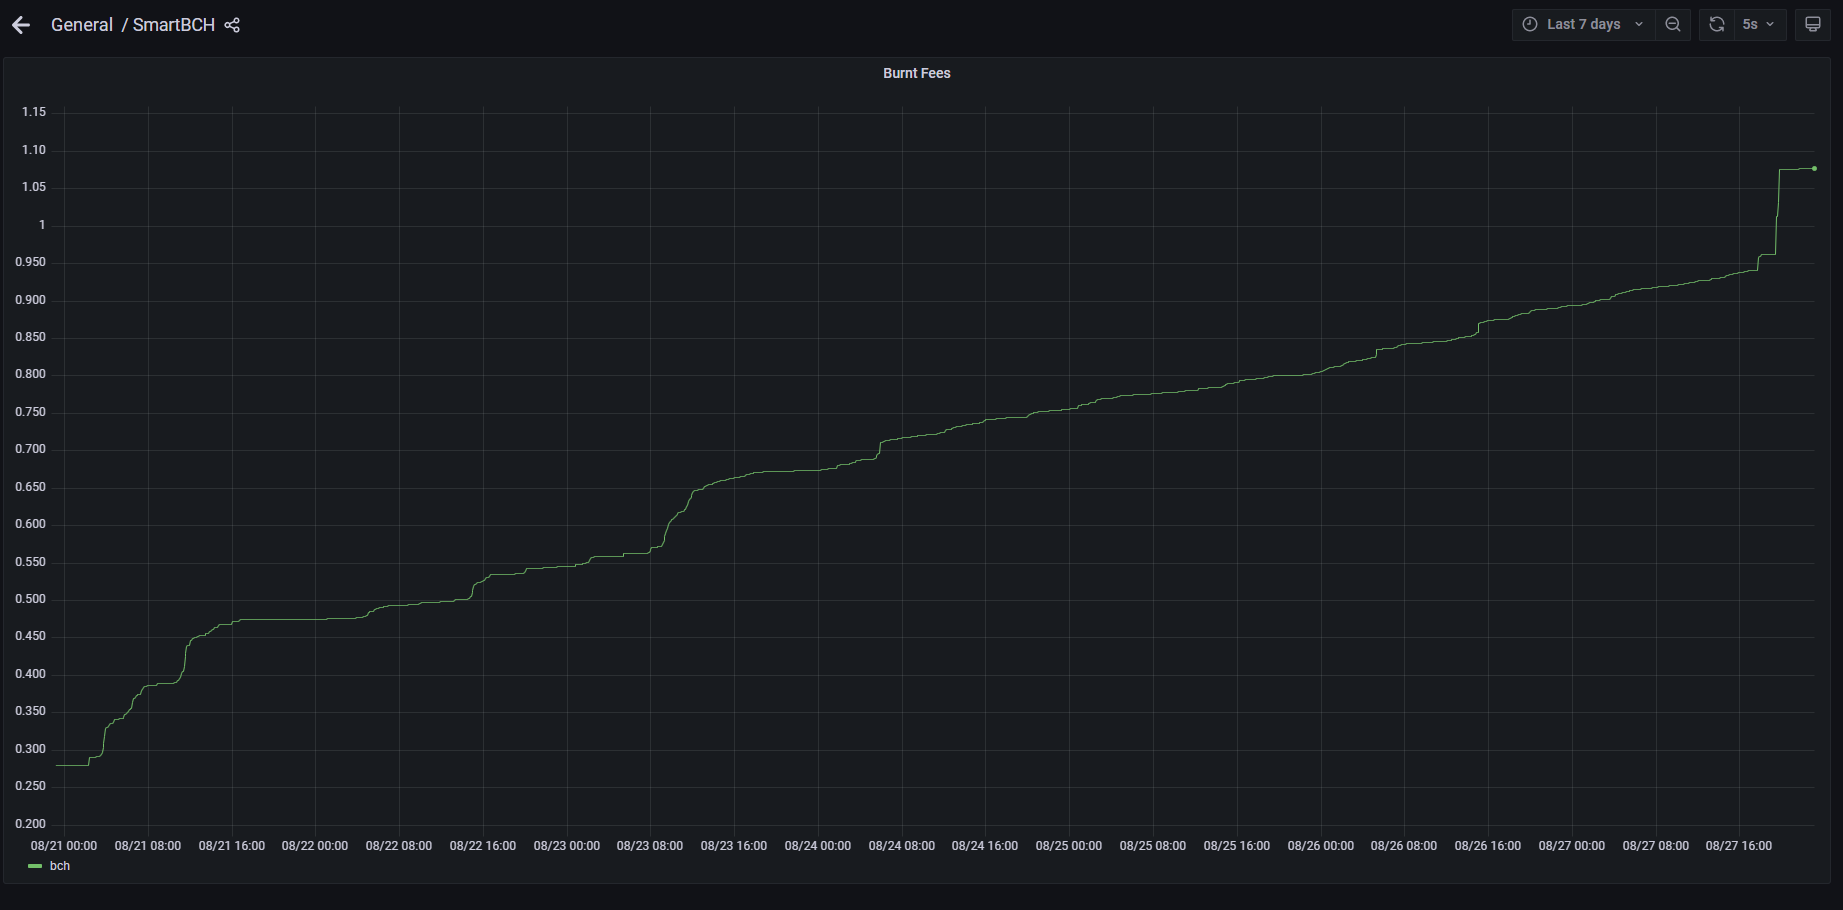Cycle view mode with the monitor icon
The width and height of the screenshot is (1843, 910).
1813,24
